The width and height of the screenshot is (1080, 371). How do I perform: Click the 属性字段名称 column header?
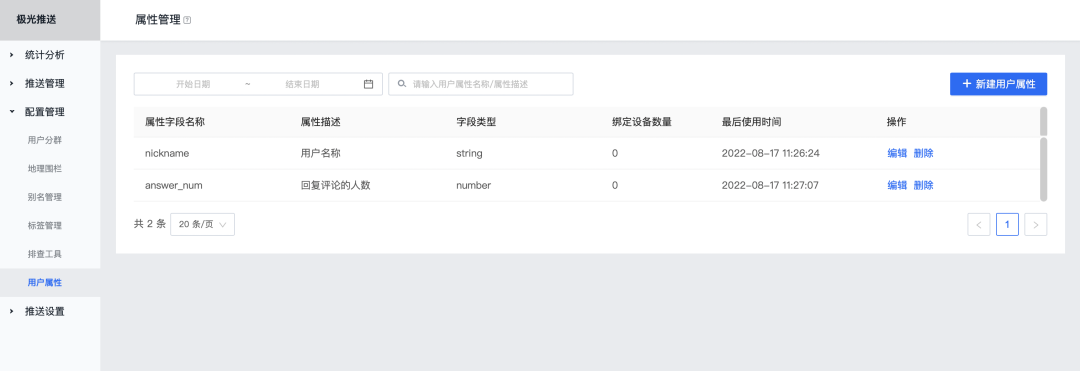click(x=174, y=122)
